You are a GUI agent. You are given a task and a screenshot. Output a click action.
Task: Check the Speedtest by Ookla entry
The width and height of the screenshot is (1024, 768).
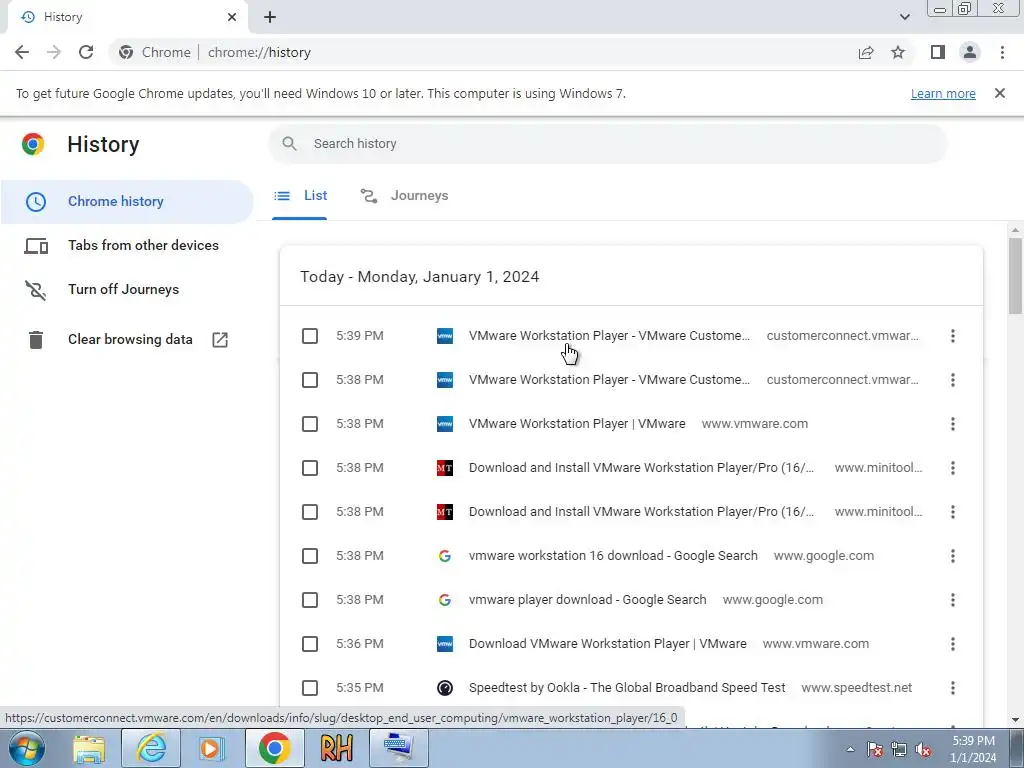coord(310,688)
